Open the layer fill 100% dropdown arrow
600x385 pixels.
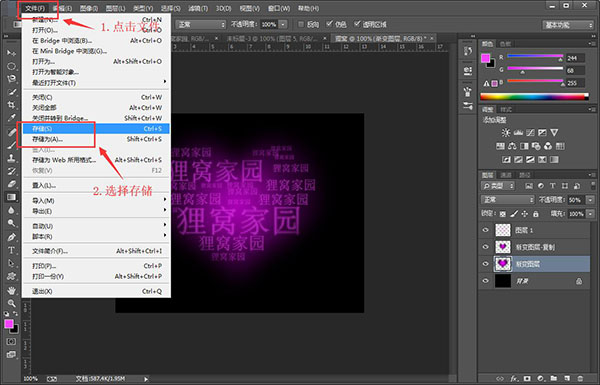pos(590,214)
